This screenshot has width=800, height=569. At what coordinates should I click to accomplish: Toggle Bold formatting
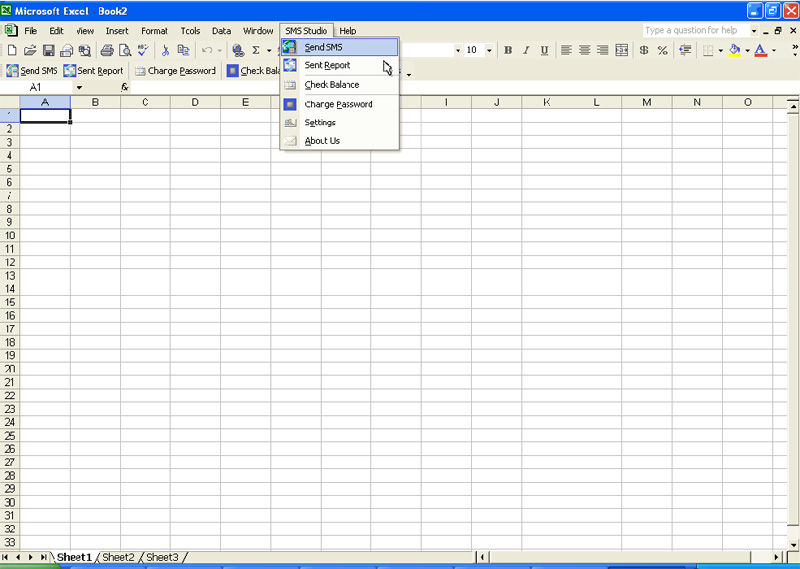point(508,50)
